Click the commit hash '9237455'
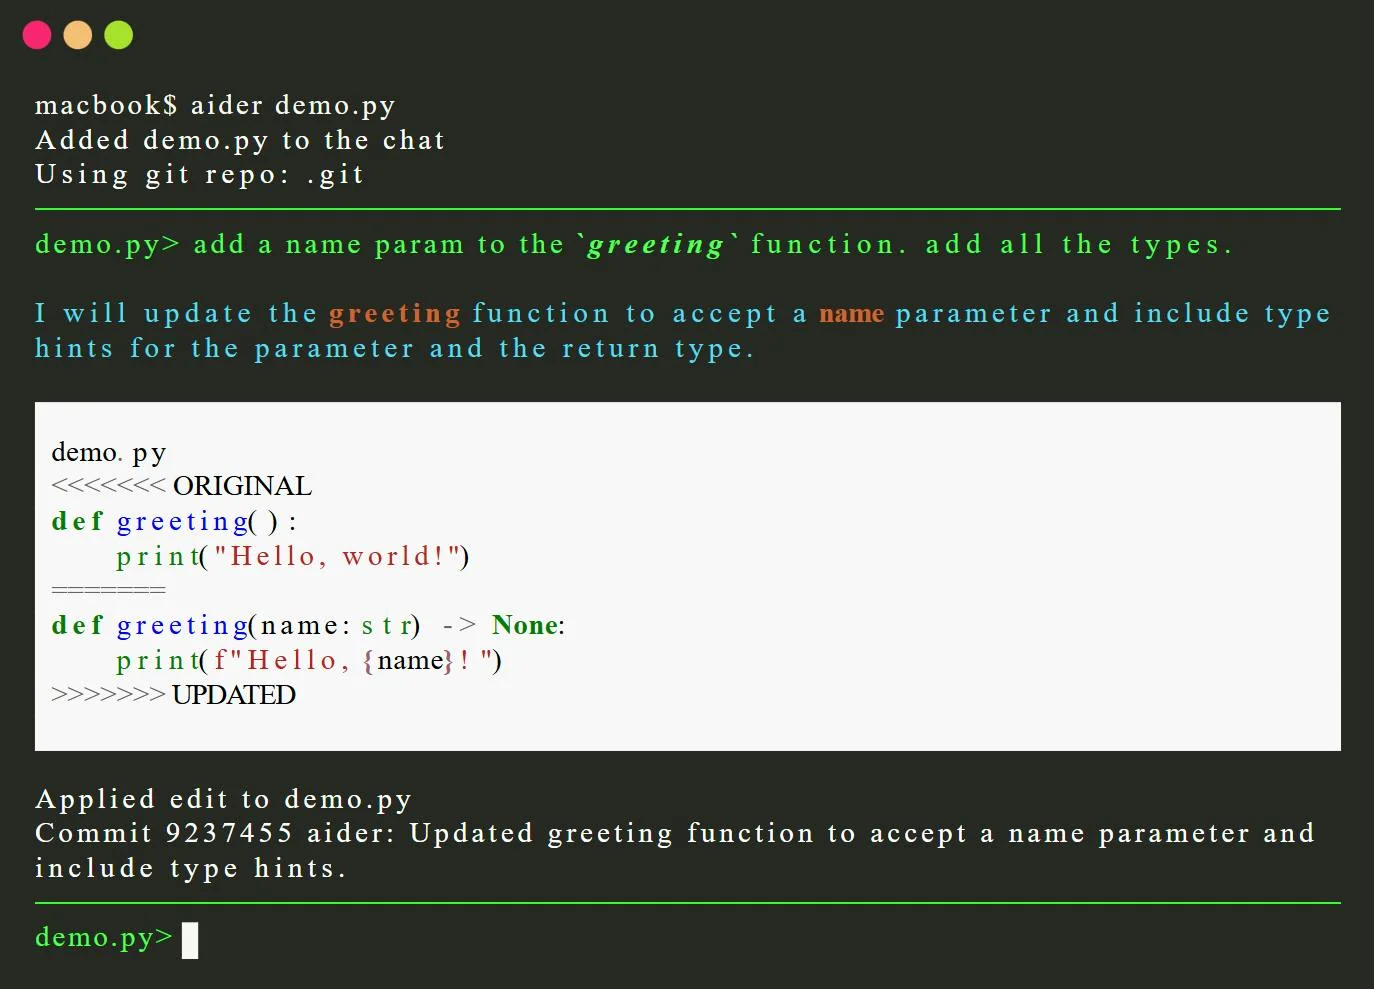Screen dimensions: 1374x989 tap(229, 833)
